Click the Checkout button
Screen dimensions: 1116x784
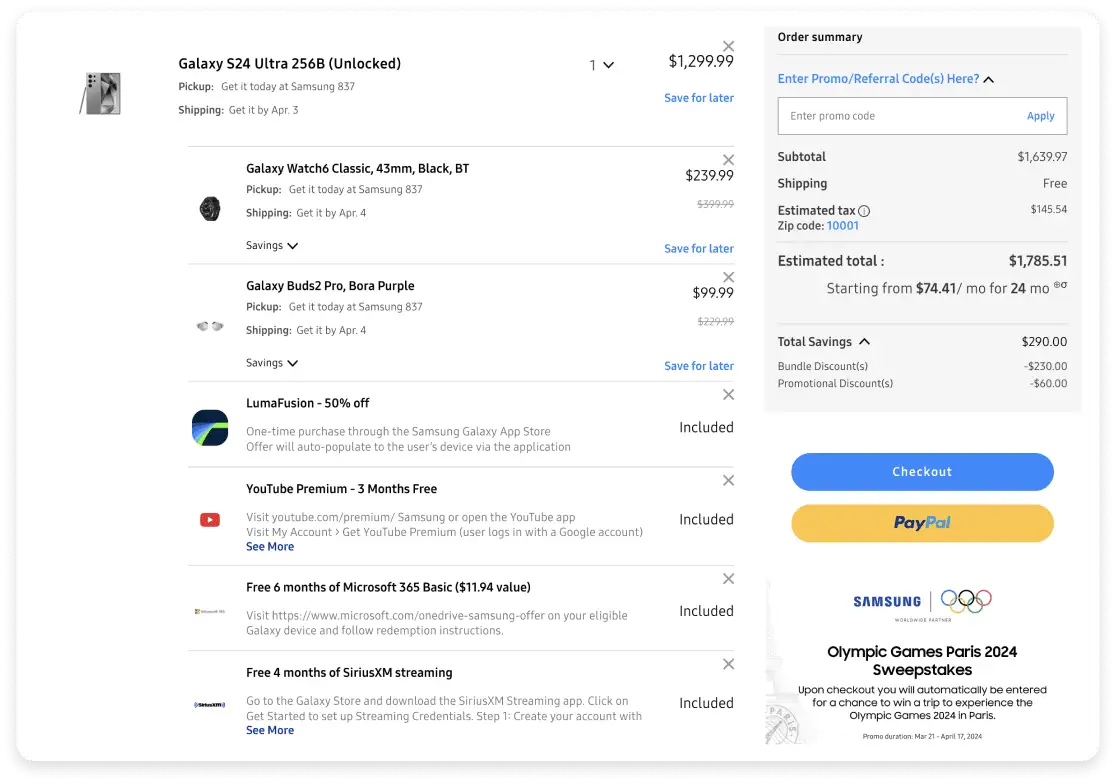922,471
